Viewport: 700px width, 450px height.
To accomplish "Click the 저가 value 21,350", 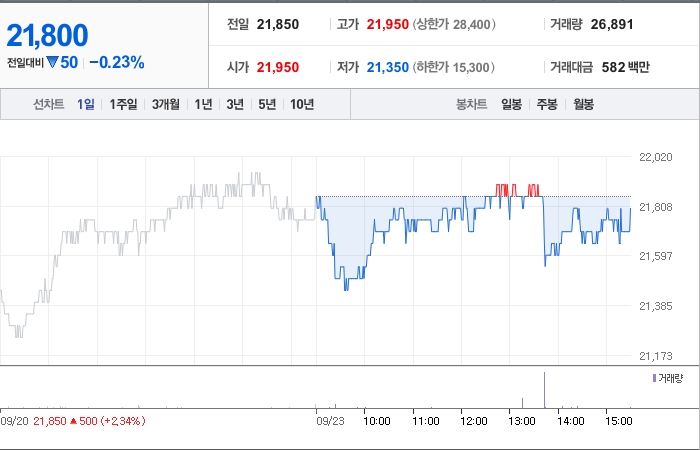I will tap(388, 67).
